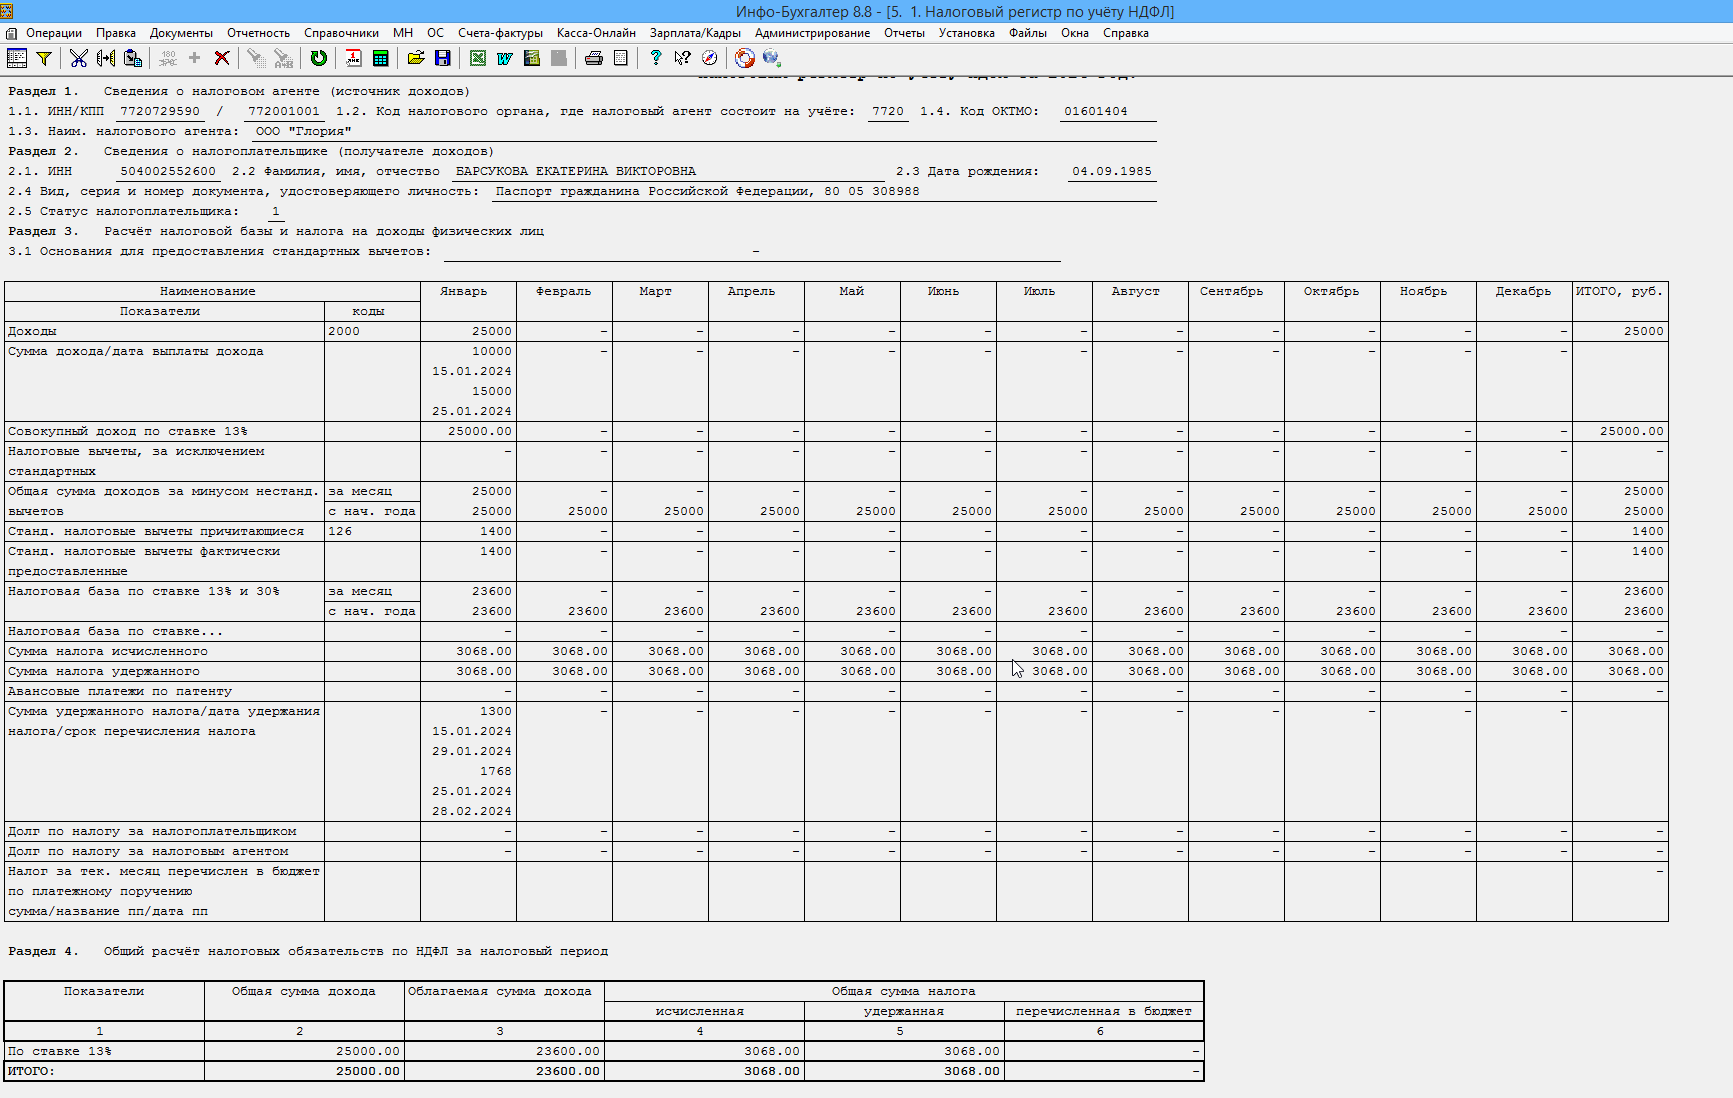Click Сумма налога исчисленного row label

[108, 651]
